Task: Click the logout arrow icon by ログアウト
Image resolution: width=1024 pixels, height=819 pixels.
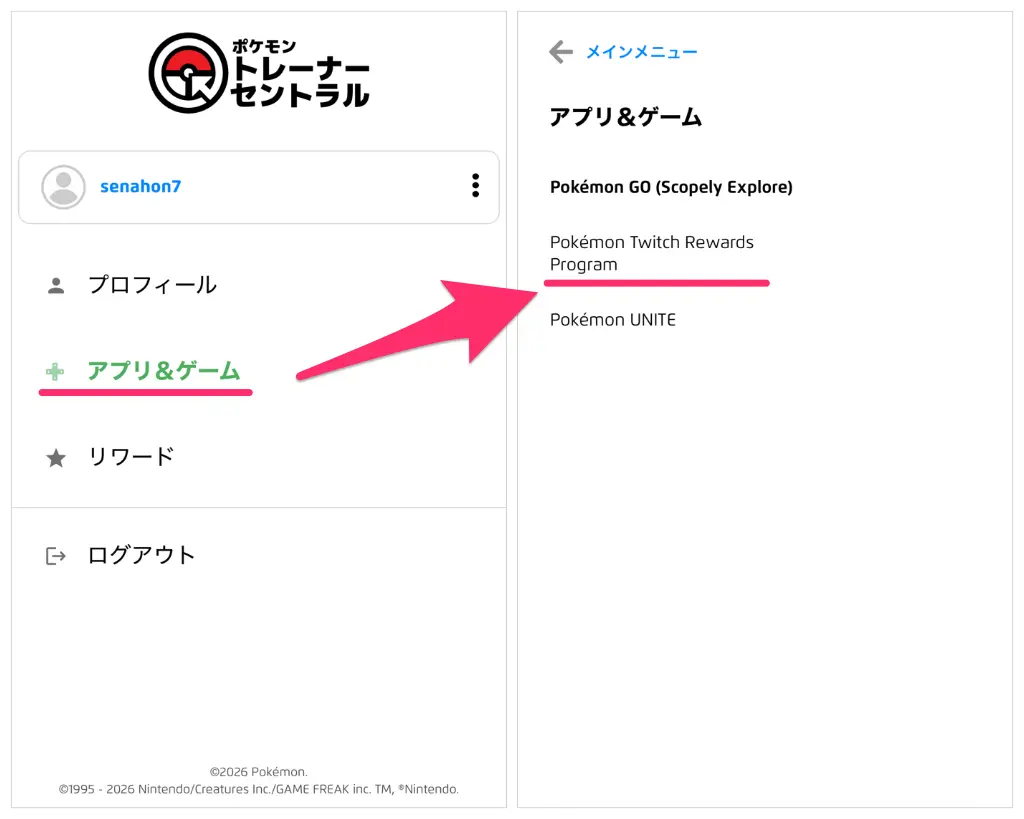Action: click(56, 556)
